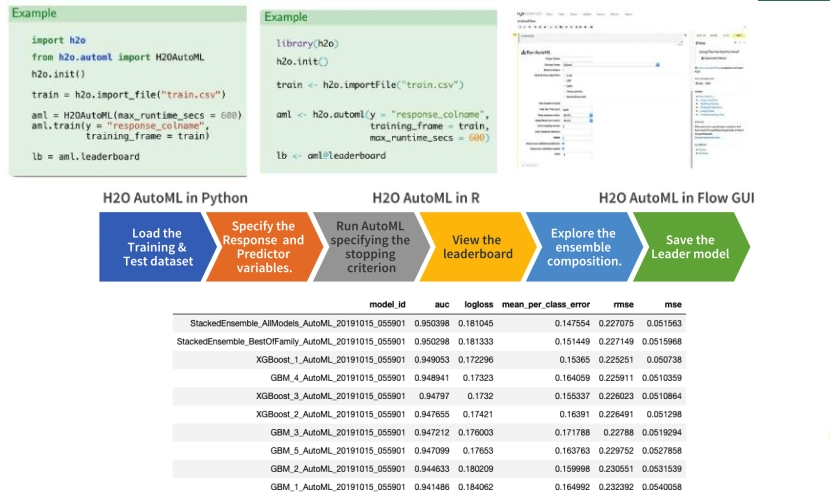Click the 'mse' column header
830x492 pixels.
click(673, 305)
